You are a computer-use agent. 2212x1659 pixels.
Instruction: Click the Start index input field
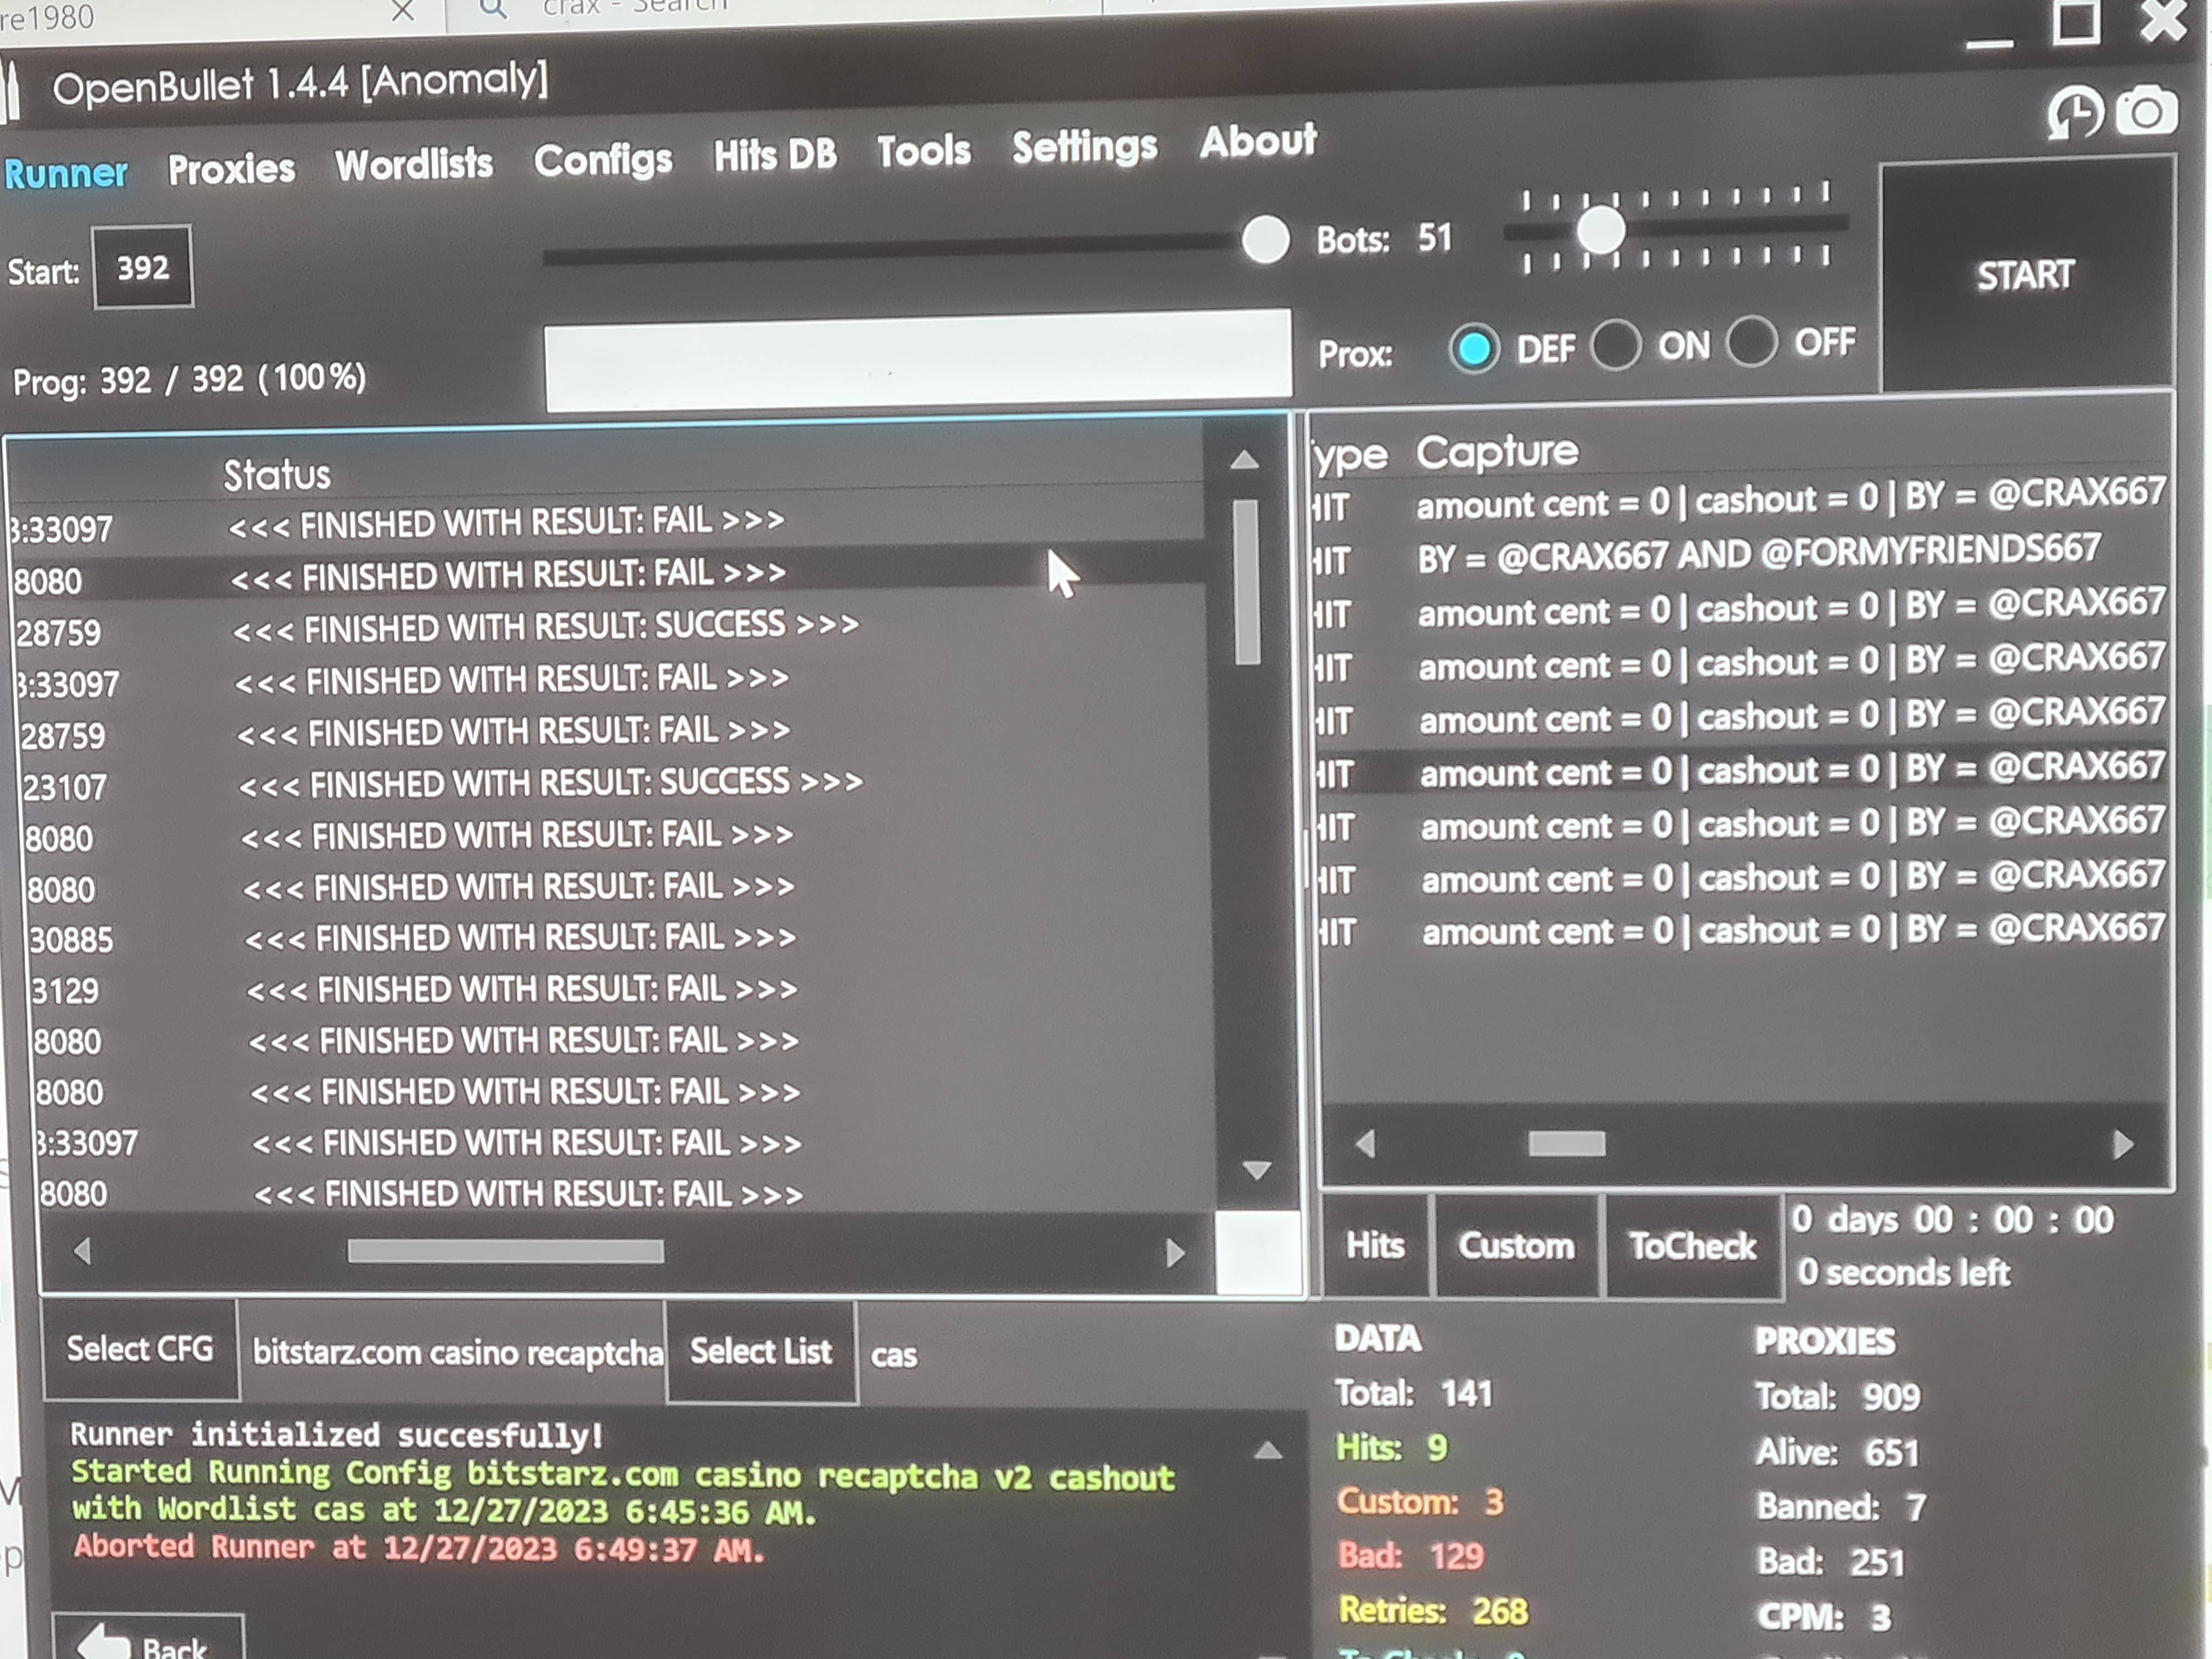pyautogui.click(x=143, y=268)
